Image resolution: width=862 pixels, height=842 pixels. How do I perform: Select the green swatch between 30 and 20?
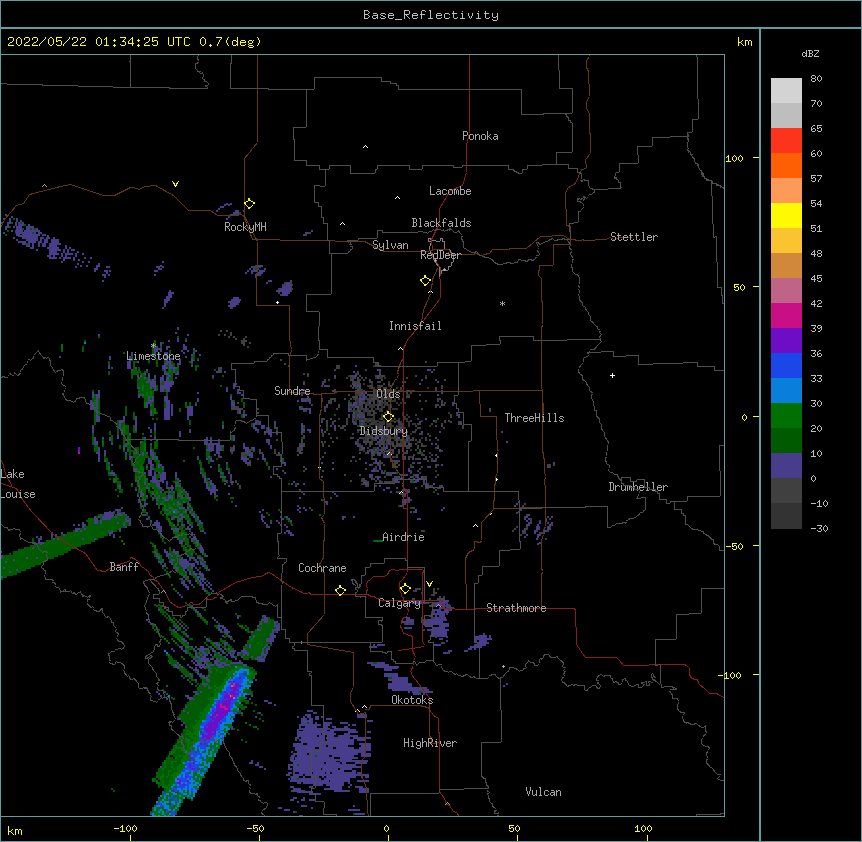pyautogui.click(x=786, y=416)
